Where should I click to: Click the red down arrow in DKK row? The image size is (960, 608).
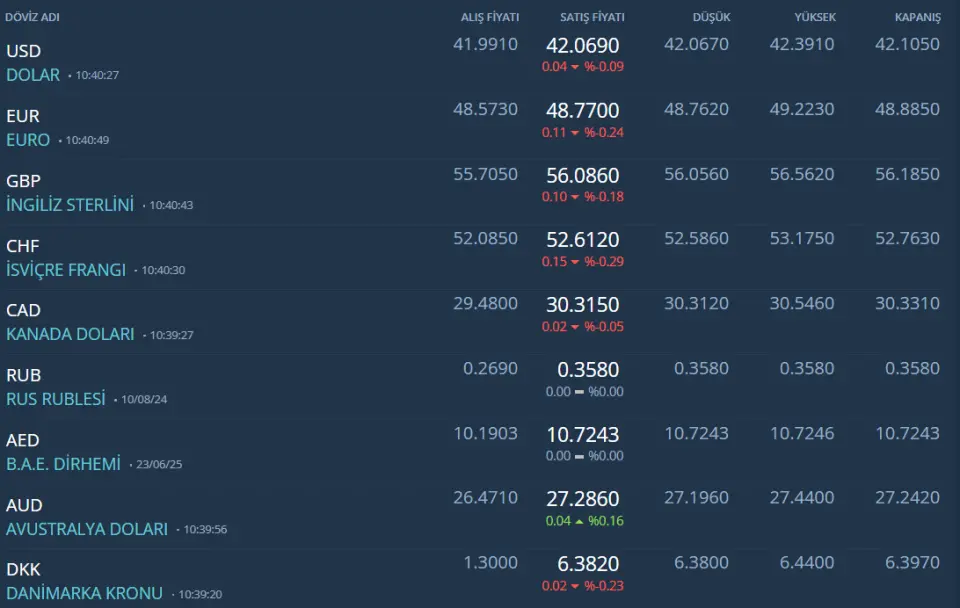[575, 586]
